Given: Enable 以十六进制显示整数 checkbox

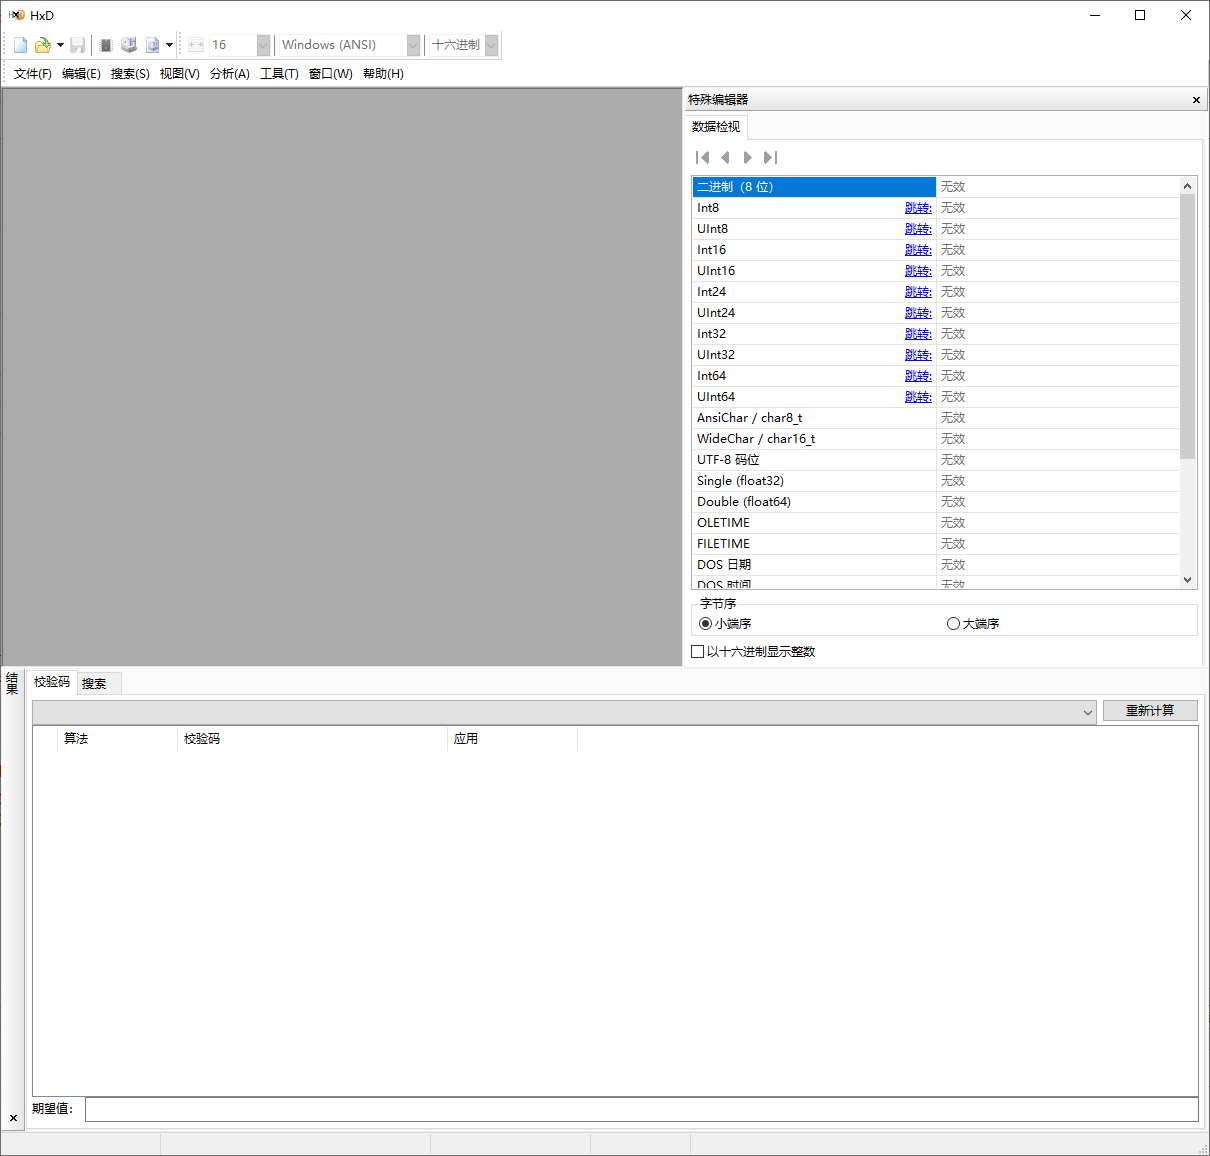Looking at the screenshot, I should click(698, 652).
